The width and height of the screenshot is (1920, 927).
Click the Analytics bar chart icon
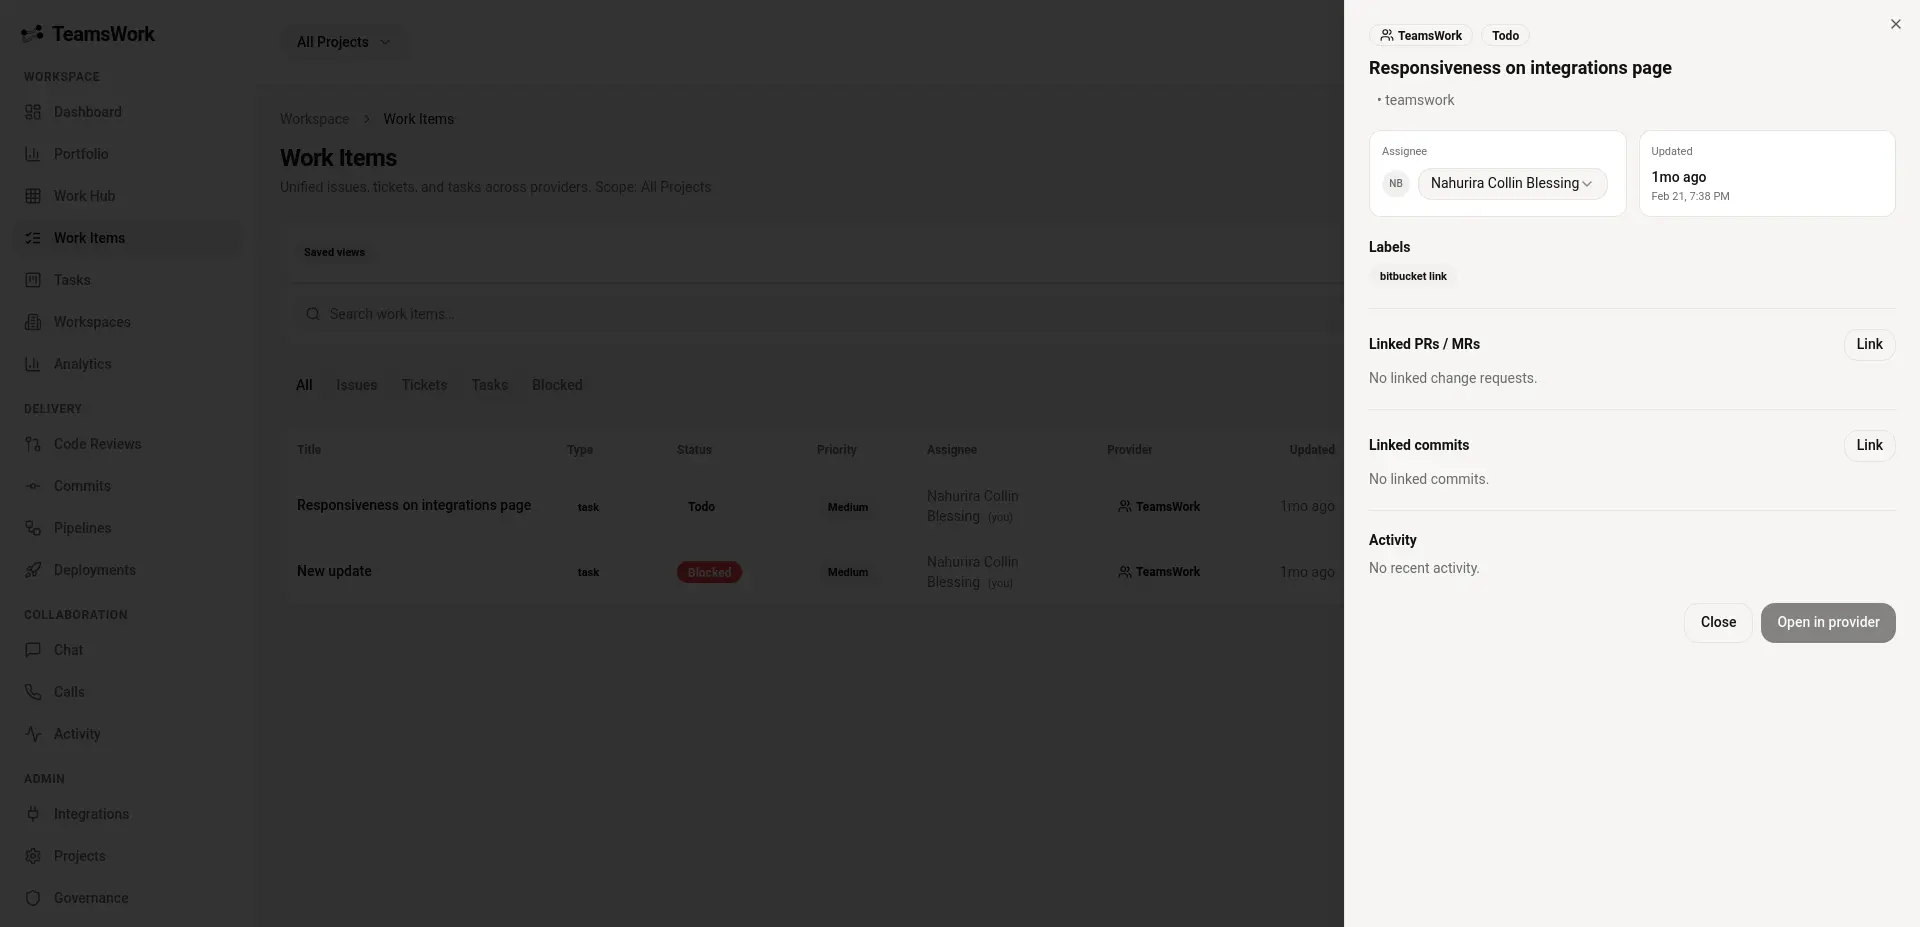pos(33,364)
